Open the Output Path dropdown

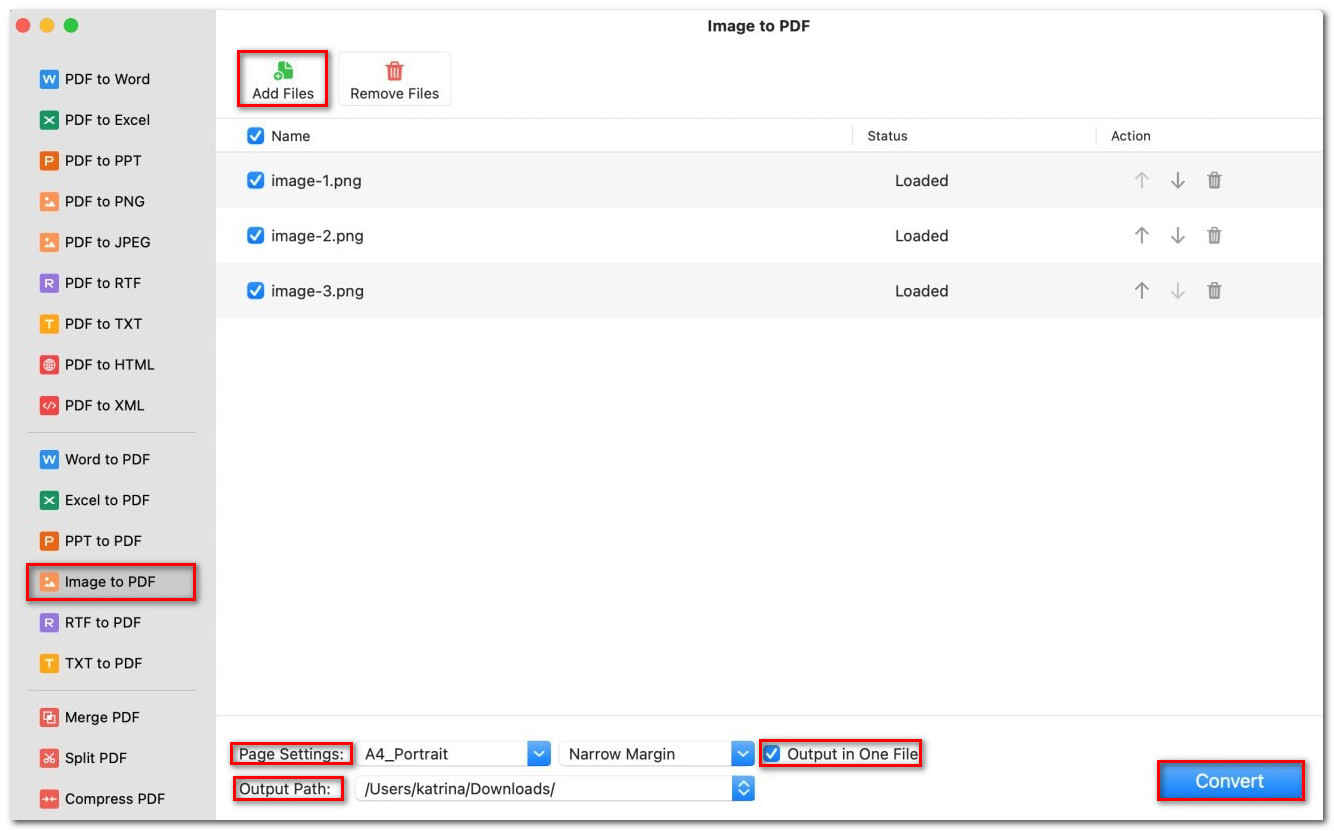click(743, 789)
